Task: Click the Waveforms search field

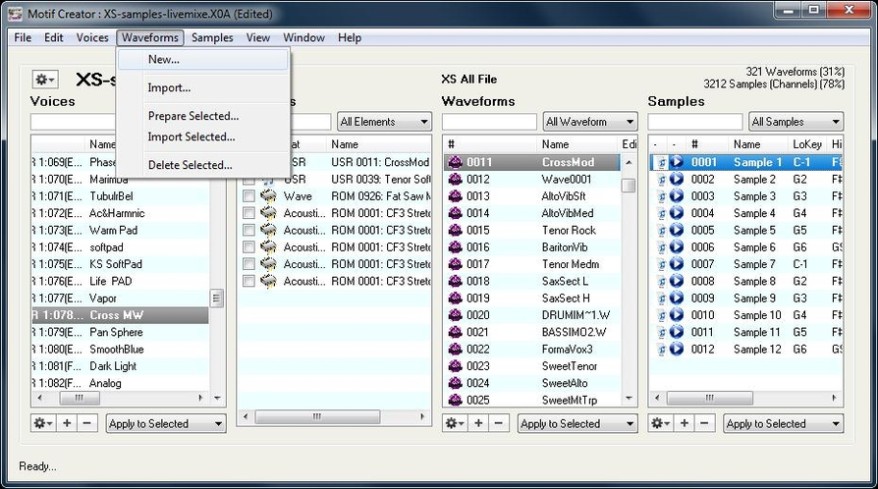Action: [x=489, y=122]
